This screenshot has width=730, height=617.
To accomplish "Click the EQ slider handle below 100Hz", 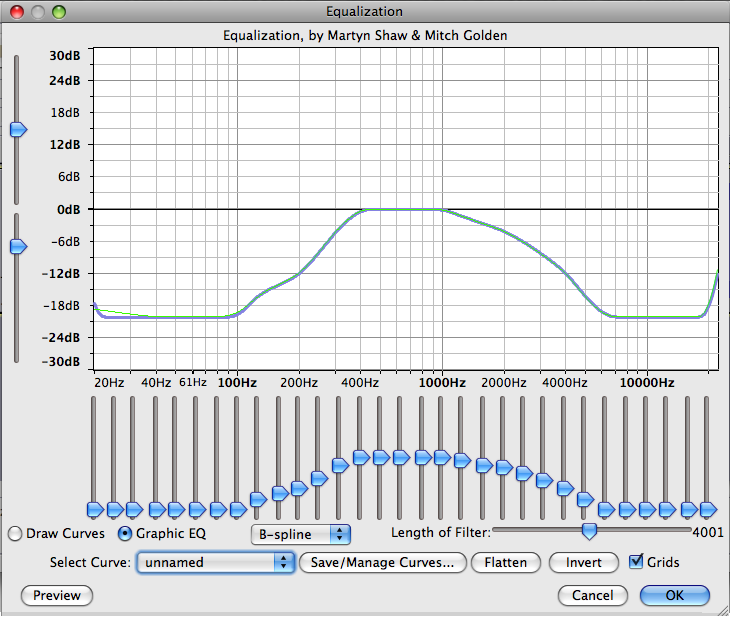I will (237, 509).
